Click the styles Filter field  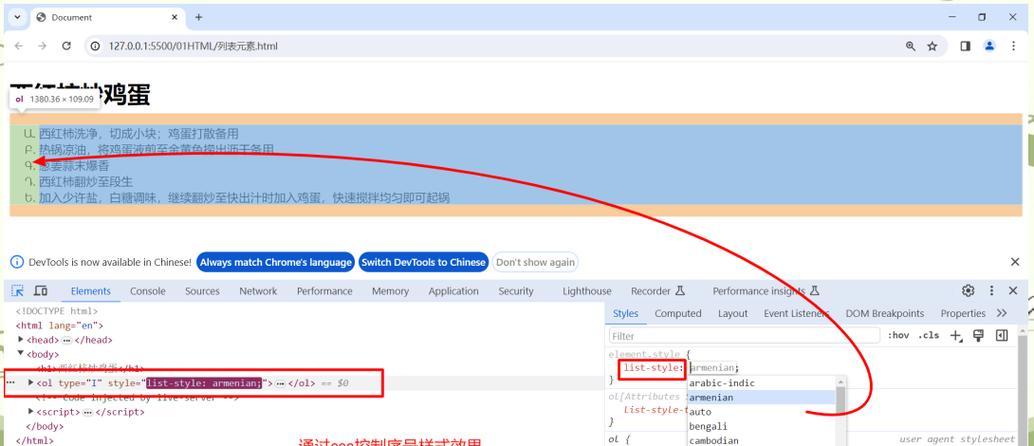point(744,336)
